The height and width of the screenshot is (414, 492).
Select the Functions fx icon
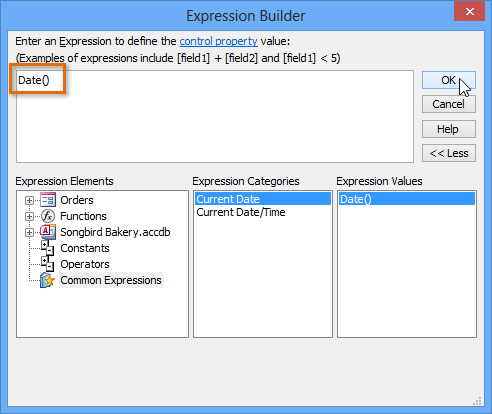[x=48, y=216]
